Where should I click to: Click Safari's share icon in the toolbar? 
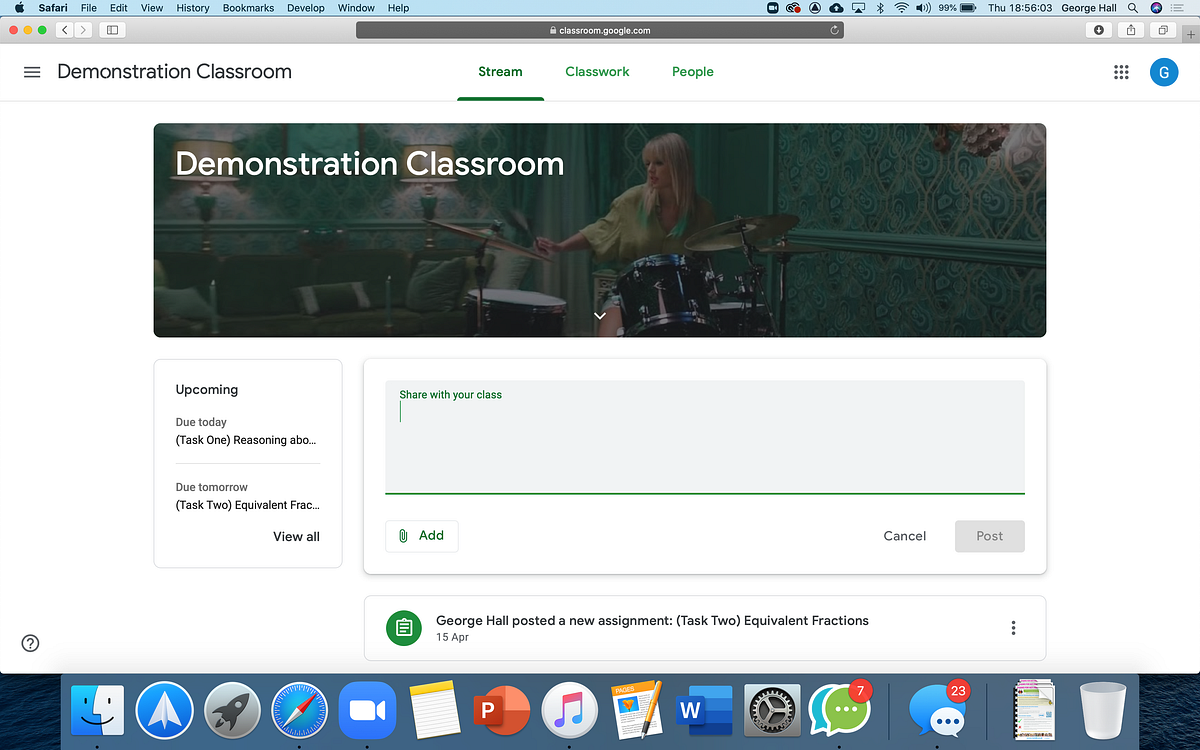1130,29
